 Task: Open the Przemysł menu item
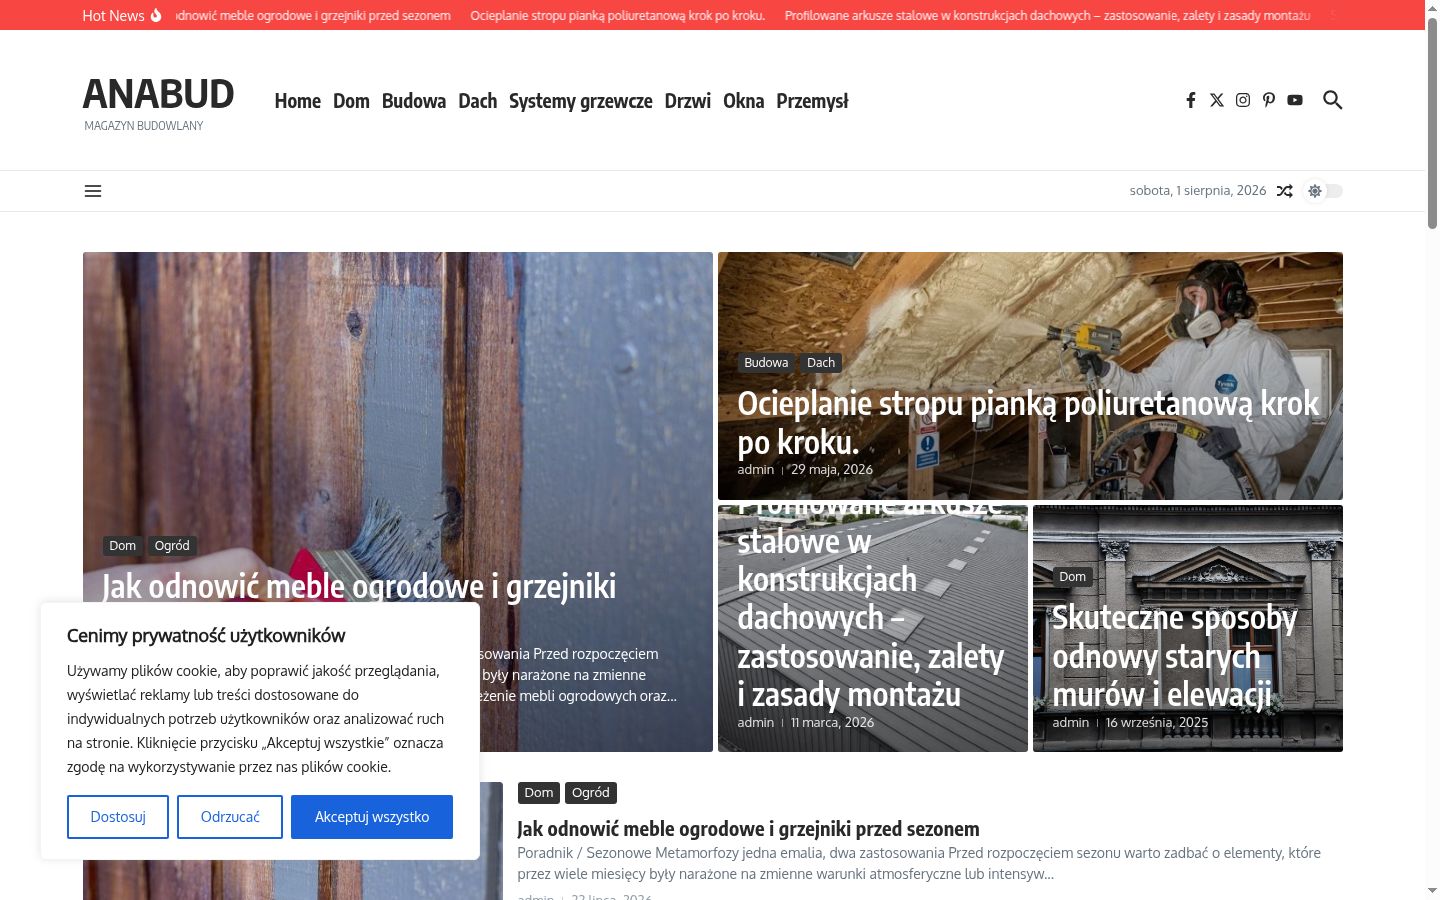812,101
